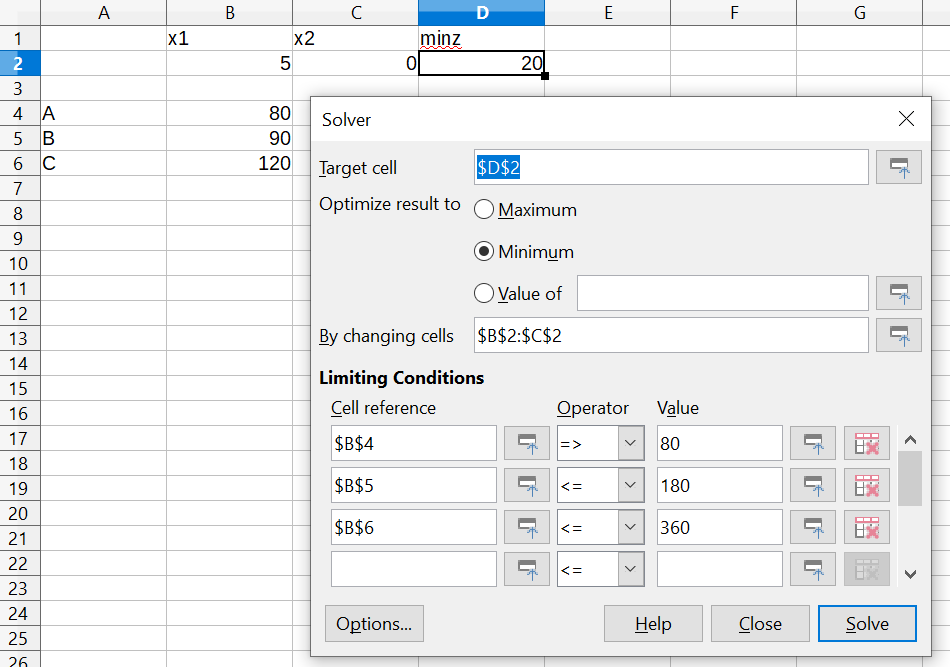The width and height of the screenshot is (950, 667).
Task: Click cell D1 containing minz
Action: 482,38
